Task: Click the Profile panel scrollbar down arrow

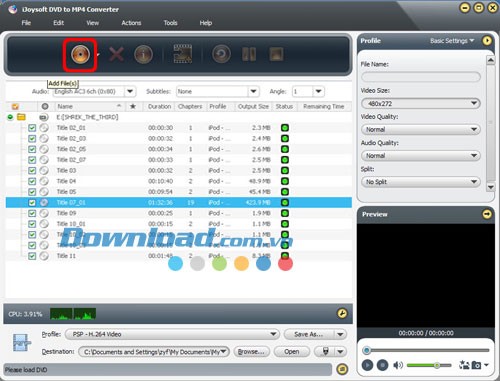Action: 490,187
